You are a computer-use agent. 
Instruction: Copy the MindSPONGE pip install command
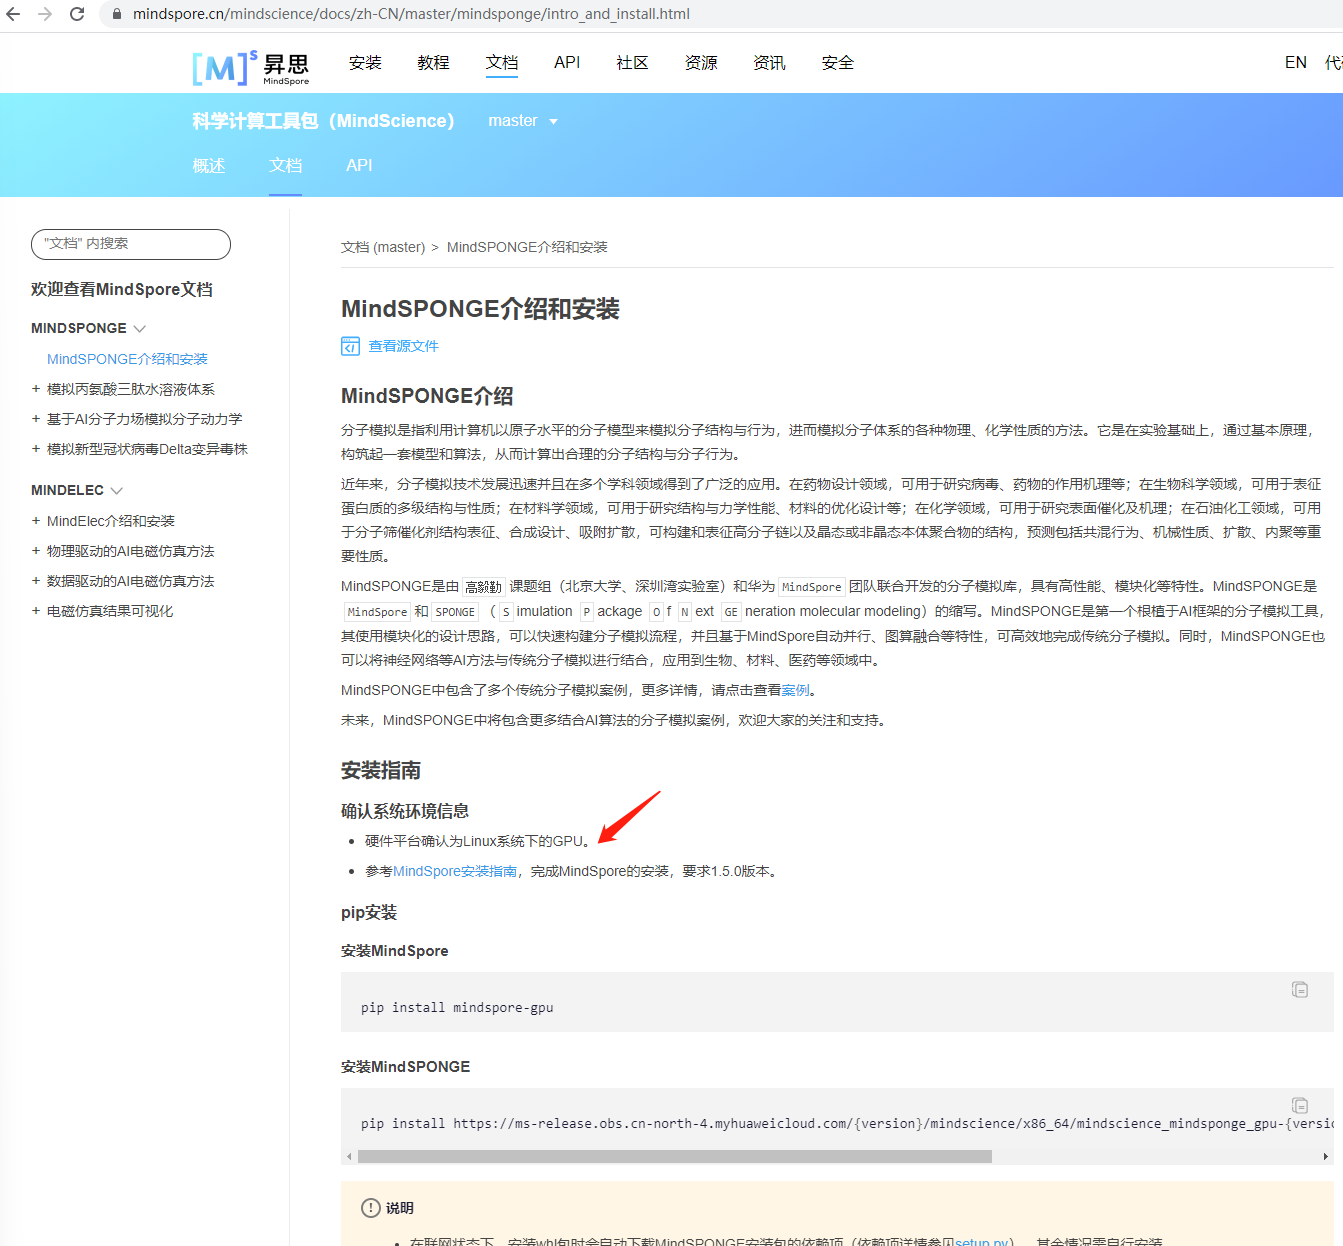1300,1105
